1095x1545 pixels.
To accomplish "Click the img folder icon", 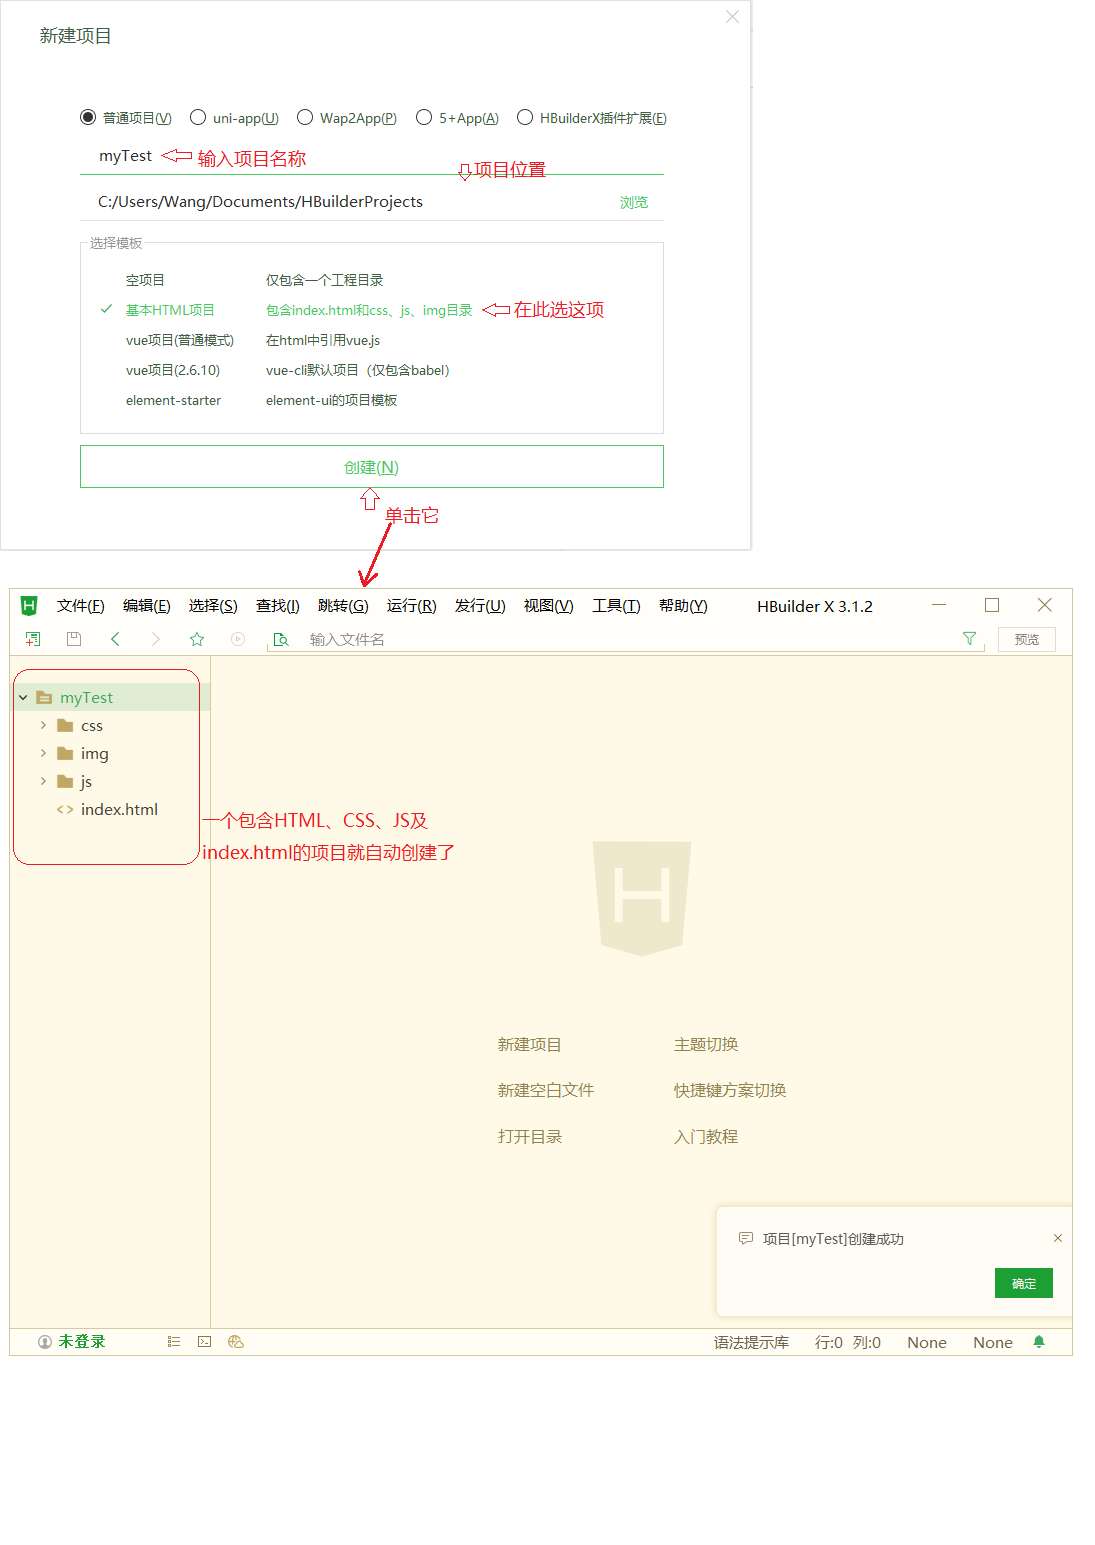I will (65, 753).
